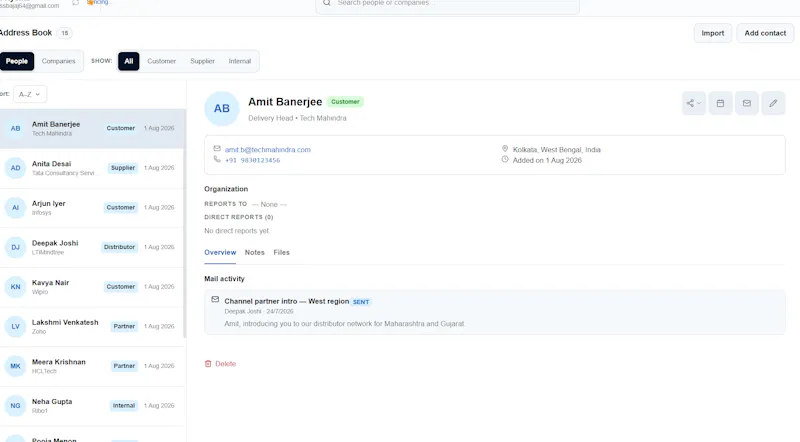The image size is (800, 442).
Task: Click the AD avatar of Anita Desai
Action: pos(15,168)
